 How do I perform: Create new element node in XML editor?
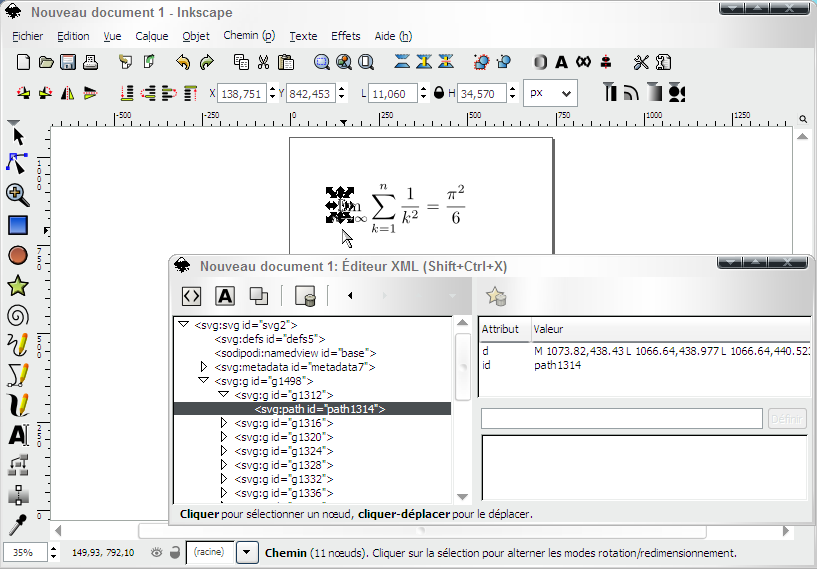point(191,296)
